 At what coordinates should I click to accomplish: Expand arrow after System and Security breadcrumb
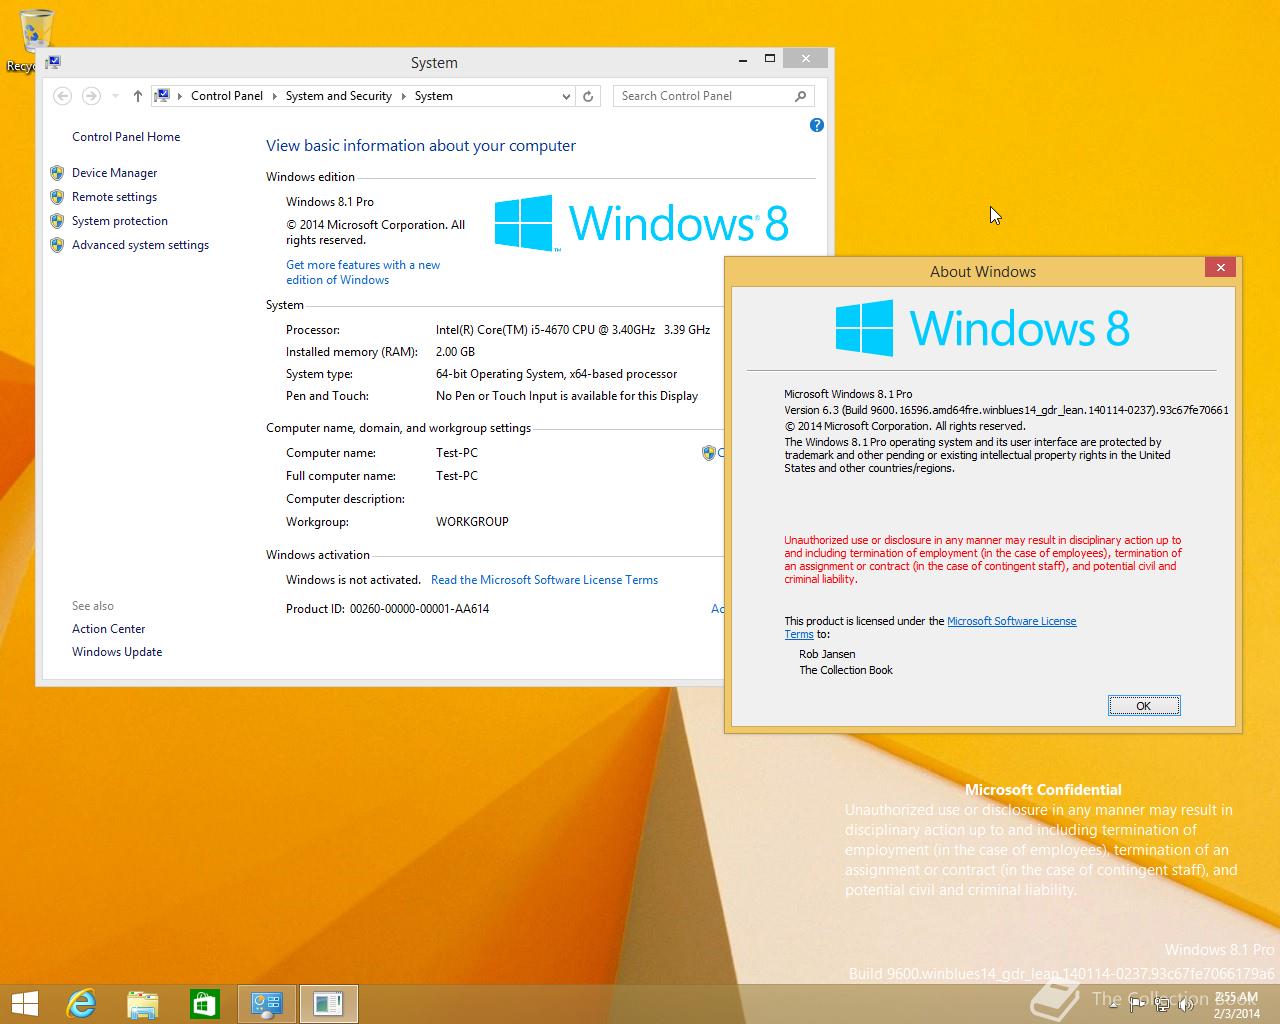[x=404, y=96]
